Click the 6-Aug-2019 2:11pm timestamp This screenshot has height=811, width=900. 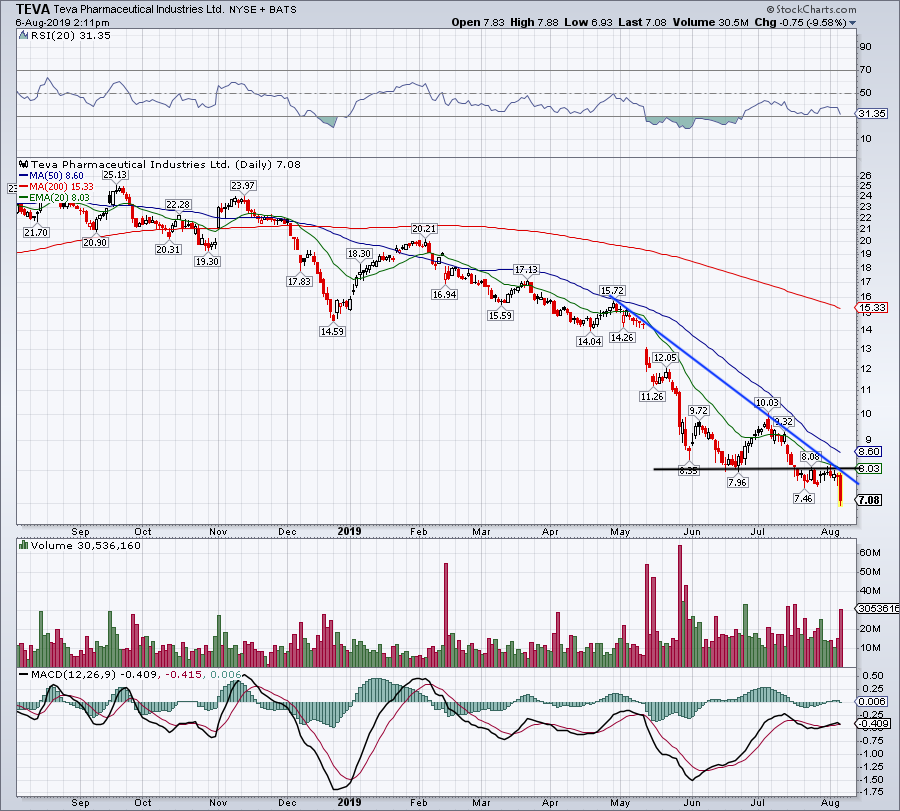point(62,23)
